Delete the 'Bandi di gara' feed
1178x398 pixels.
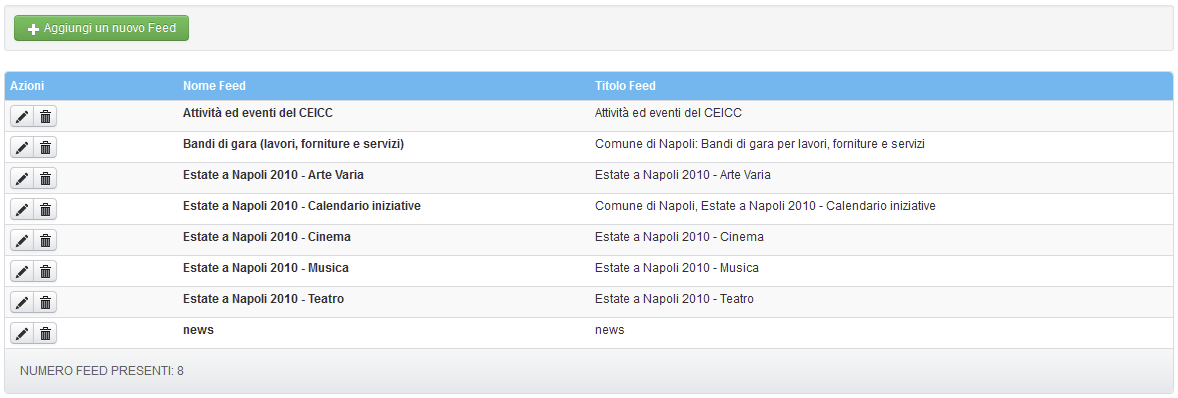pos(45,147)
